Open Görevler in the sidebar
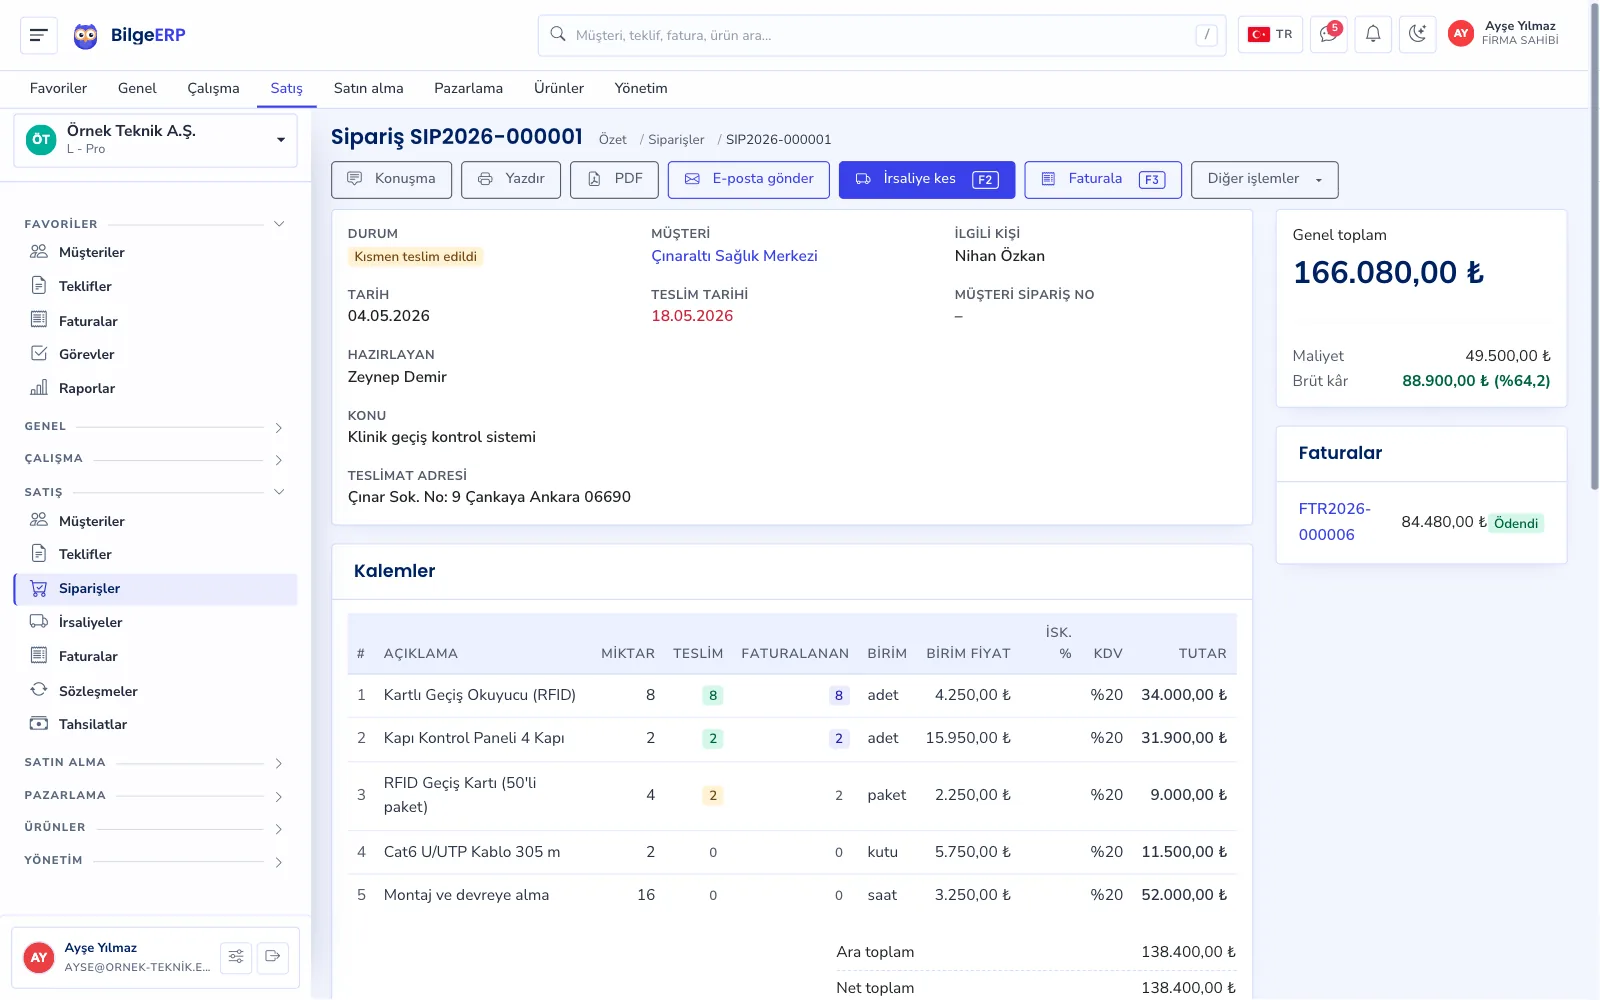 pos(155,354)
